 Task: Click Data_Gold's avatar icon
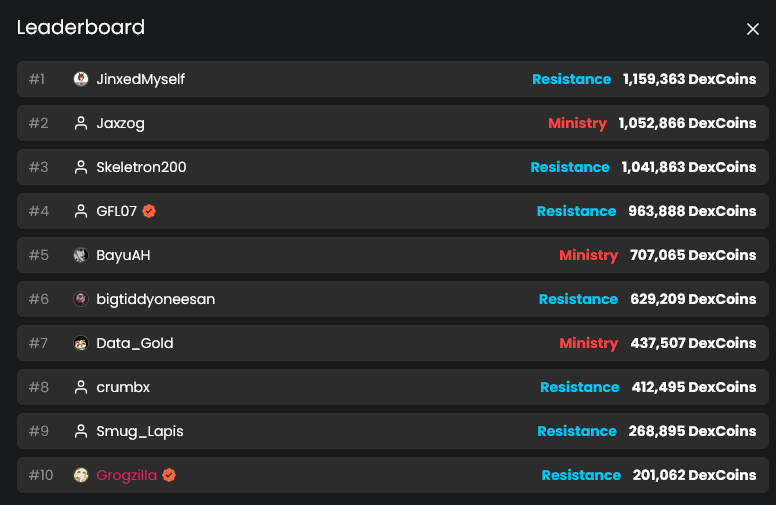[x=81, y=343]
